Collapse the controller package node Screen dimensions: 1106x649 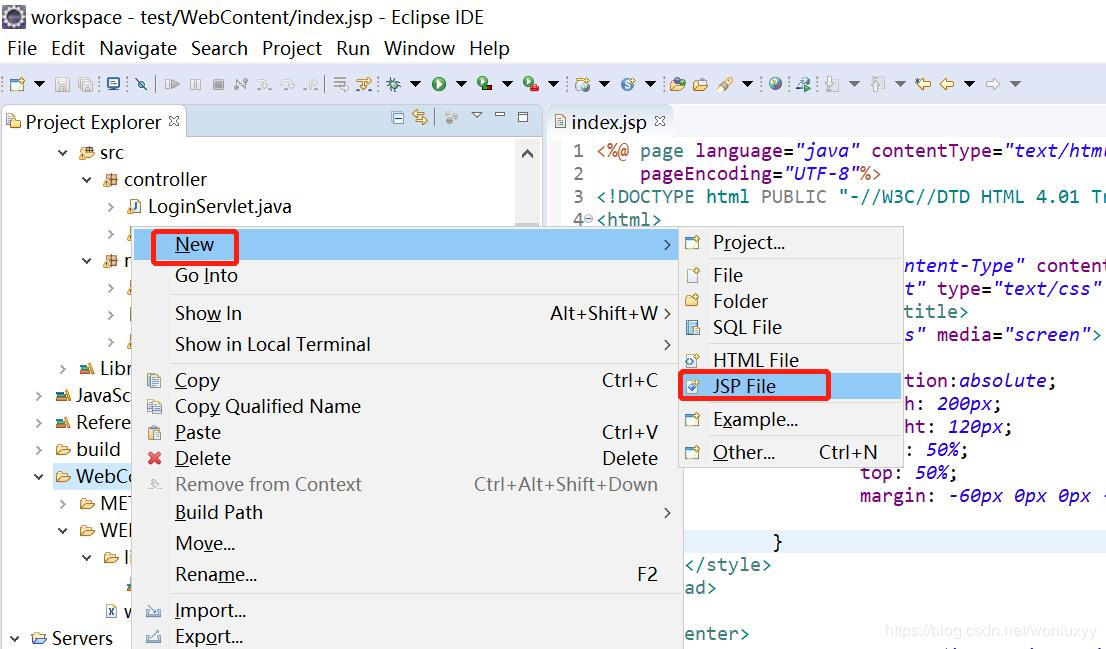coord(87,180)
